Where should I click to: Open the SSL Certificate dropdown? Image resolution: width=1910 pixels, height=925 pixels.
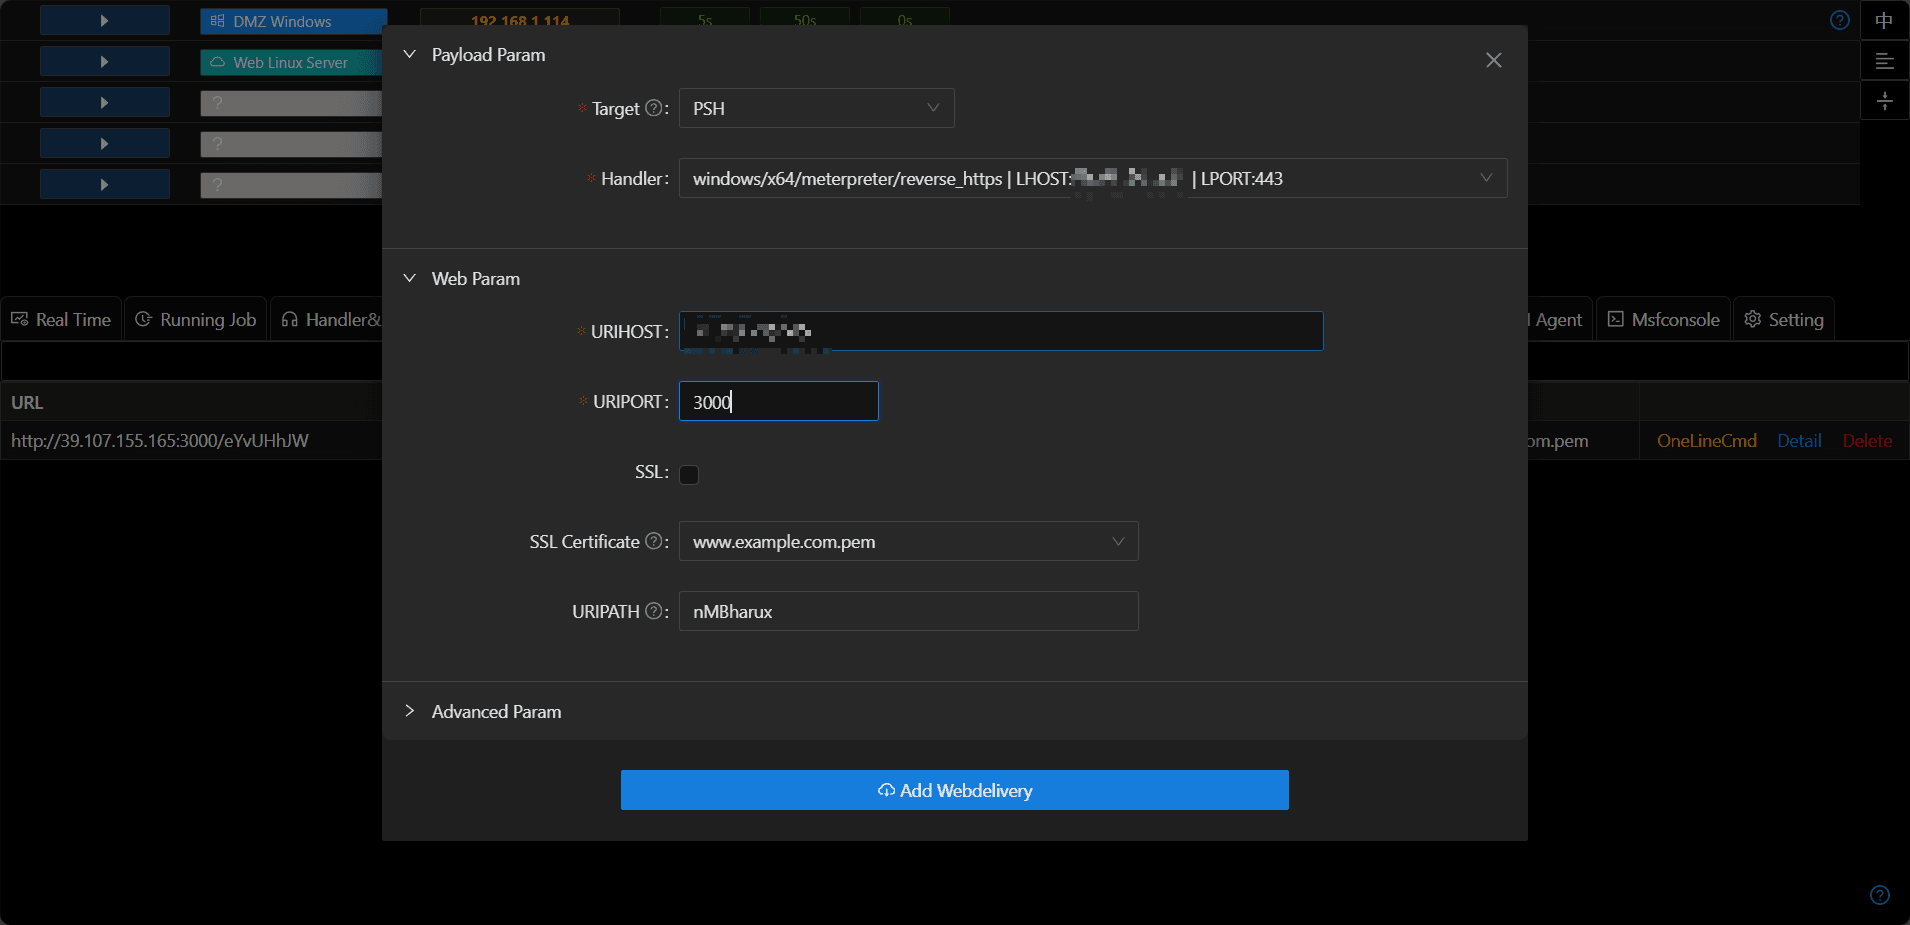(x=908, y=541)
